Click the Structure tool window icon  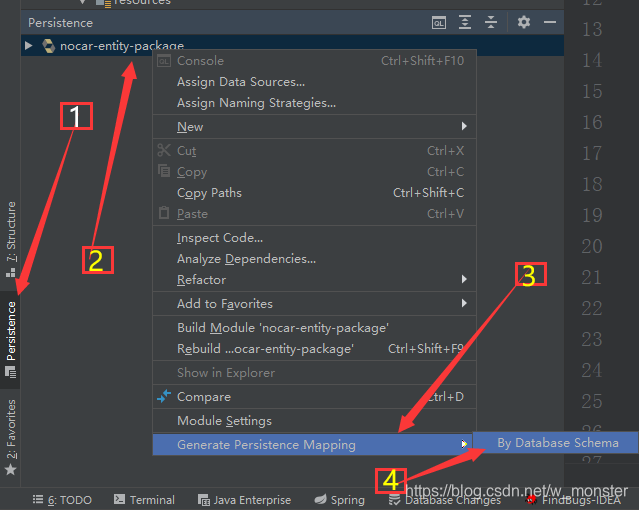[x=11, y=272]
